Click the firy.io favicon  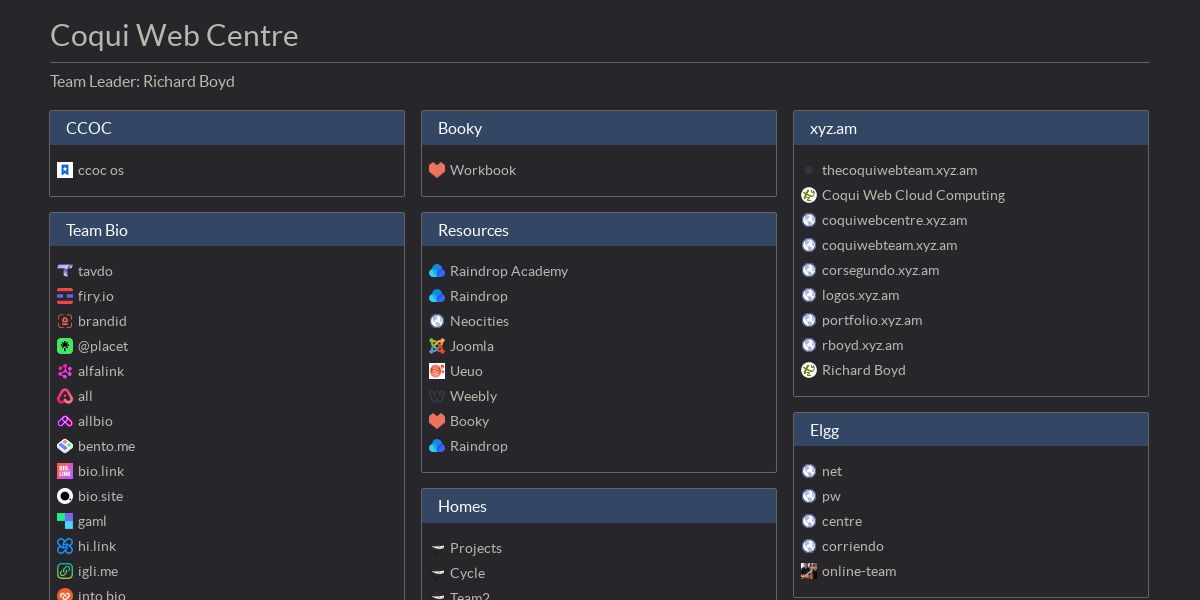coord(65,296)
